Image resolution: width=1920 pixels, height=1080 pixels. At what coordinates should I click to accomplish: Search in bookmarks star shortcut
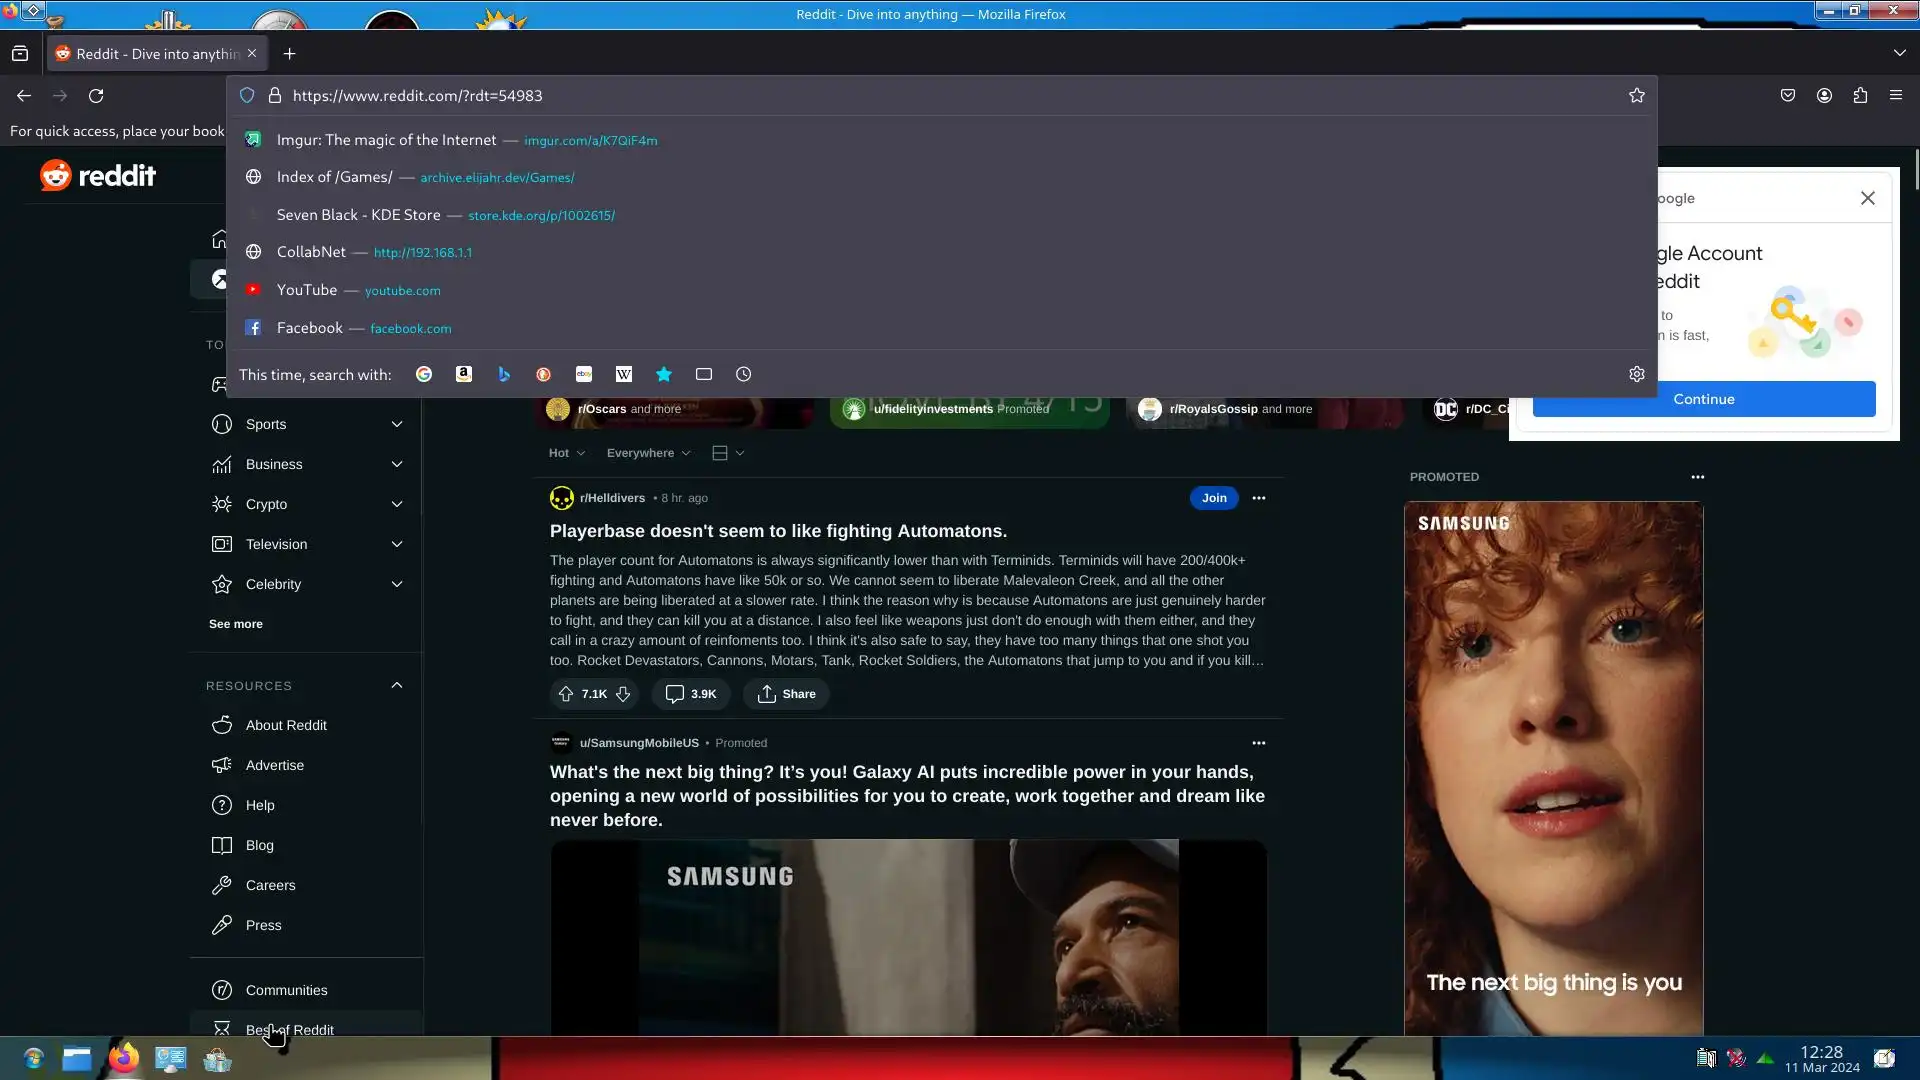[664, 374]
